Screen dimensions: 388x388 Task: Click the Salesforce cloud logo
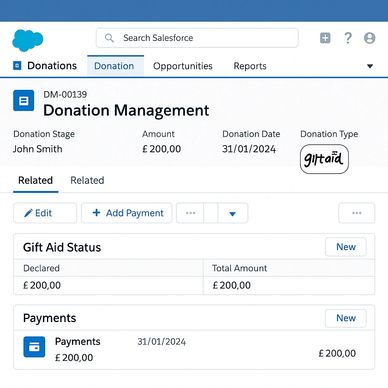click(x=28, y=40)
